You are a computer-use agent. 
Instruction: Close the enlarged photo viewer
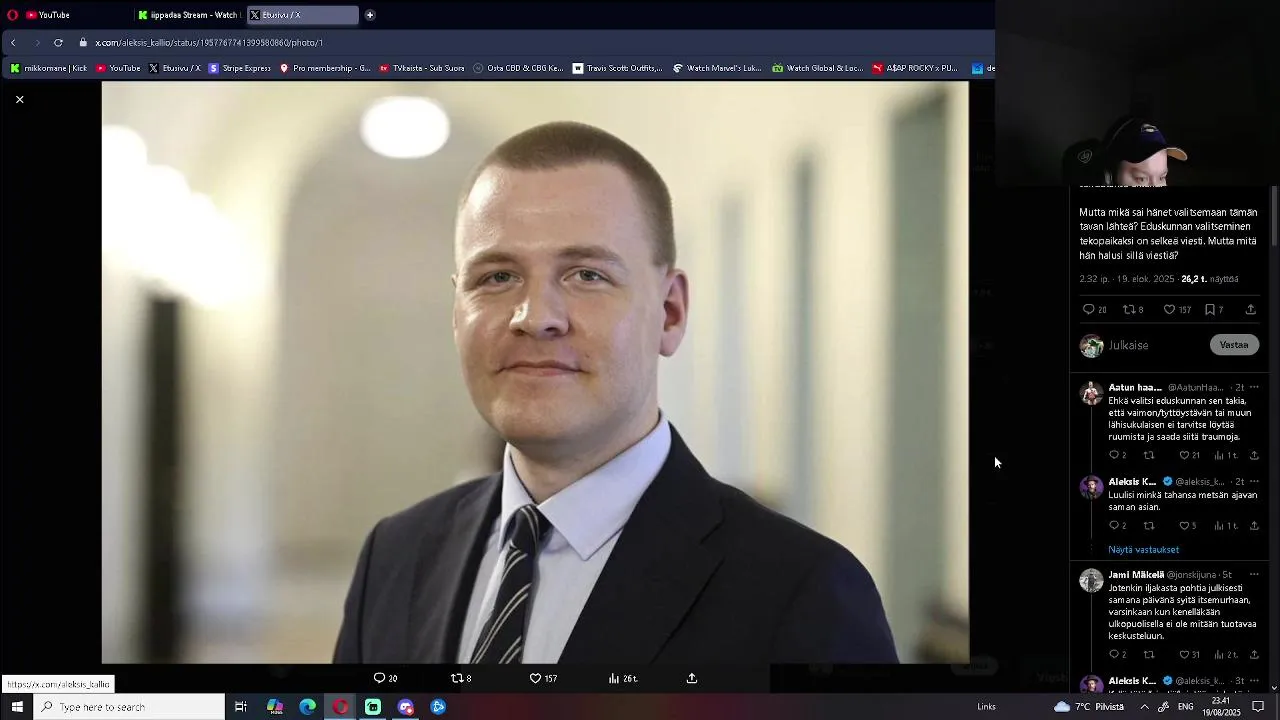tap(19, 99)
